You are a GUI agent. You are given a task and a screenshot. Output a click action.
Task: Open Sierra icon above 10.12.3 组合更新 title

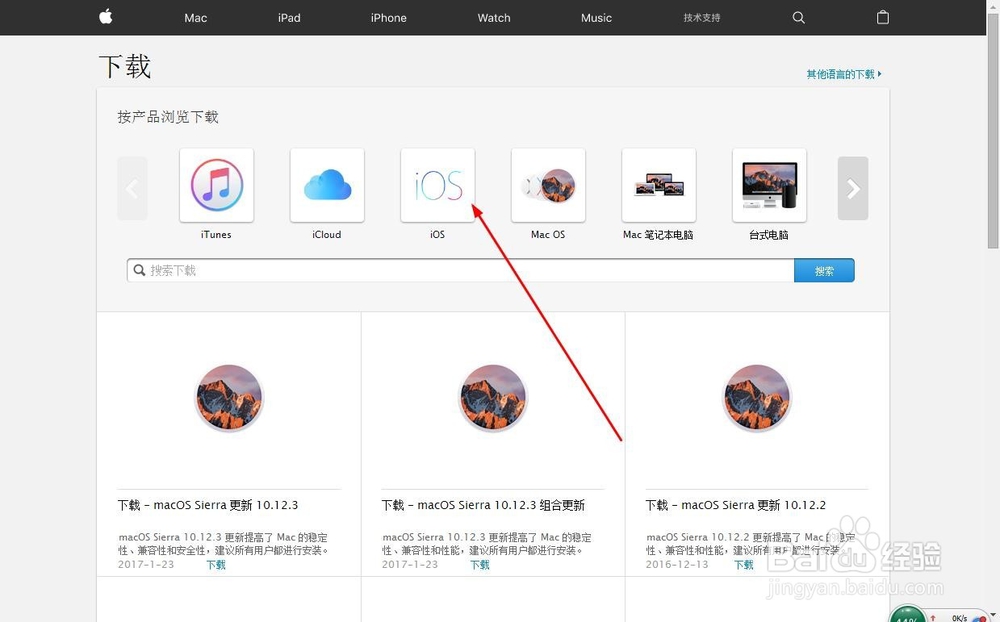(493, 397)
